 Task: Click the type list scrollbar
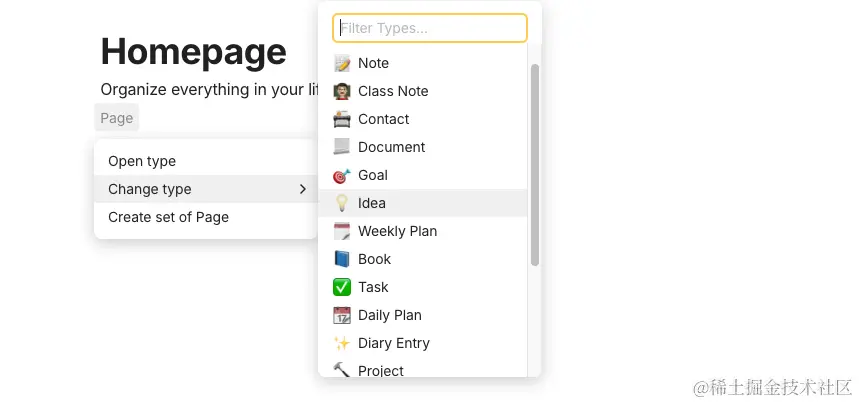(x=534, y=164)
